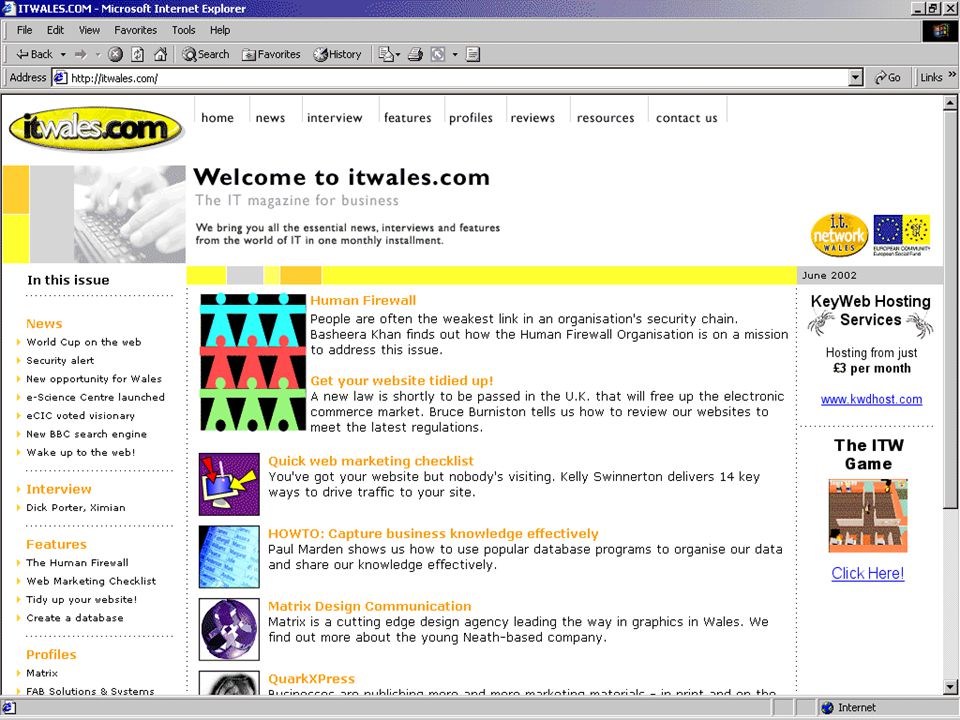Go to the browser Home icon
The width and height of the screenshot is (960, 720).
160,54
